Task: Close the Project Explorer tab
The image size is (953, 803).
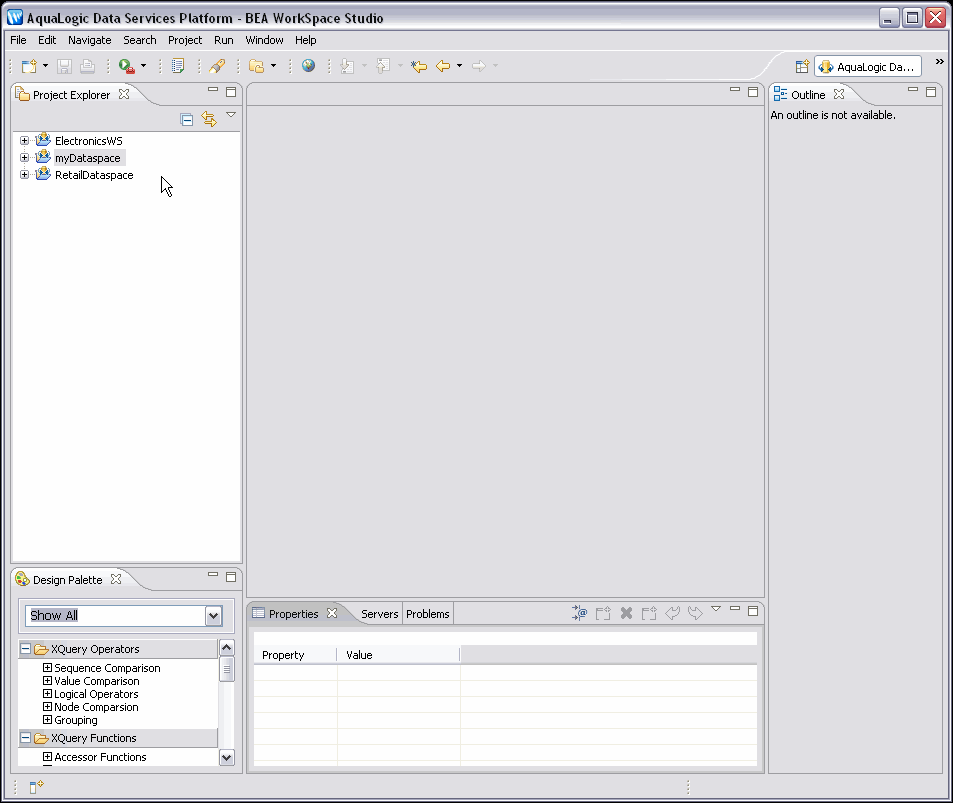Action: click(x=124, y=94)
